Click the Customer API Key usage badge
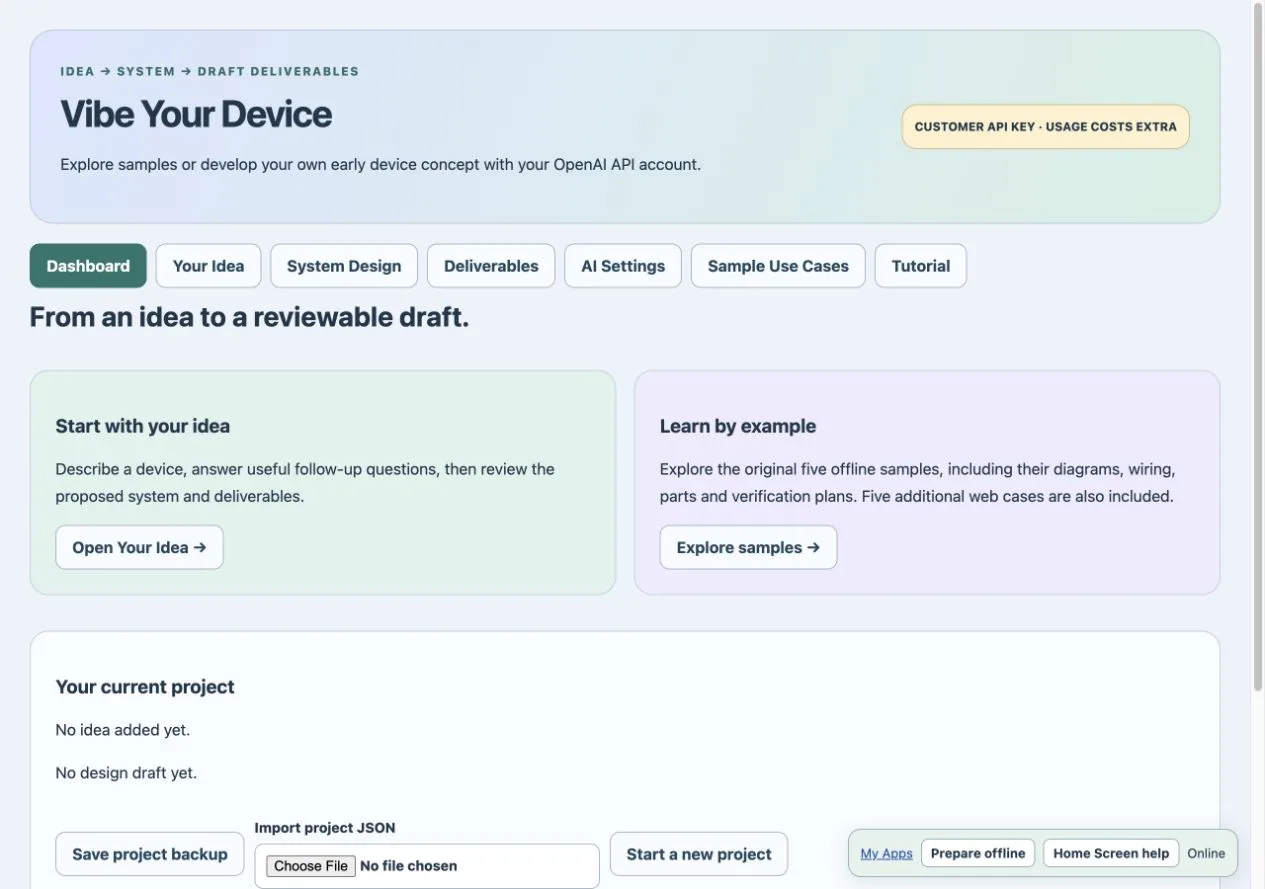 pyautogui.click(x=1046, y=127)
